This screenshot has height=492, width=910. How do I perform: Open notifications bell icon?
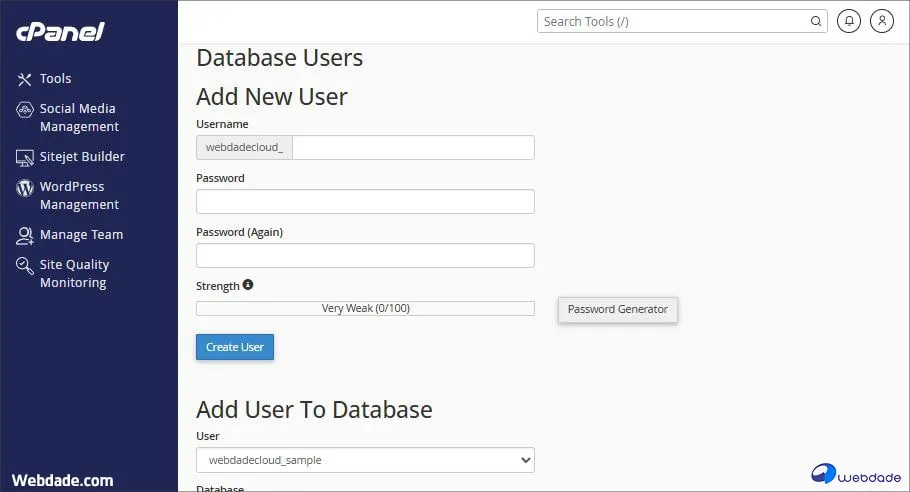tap(848, 21)
